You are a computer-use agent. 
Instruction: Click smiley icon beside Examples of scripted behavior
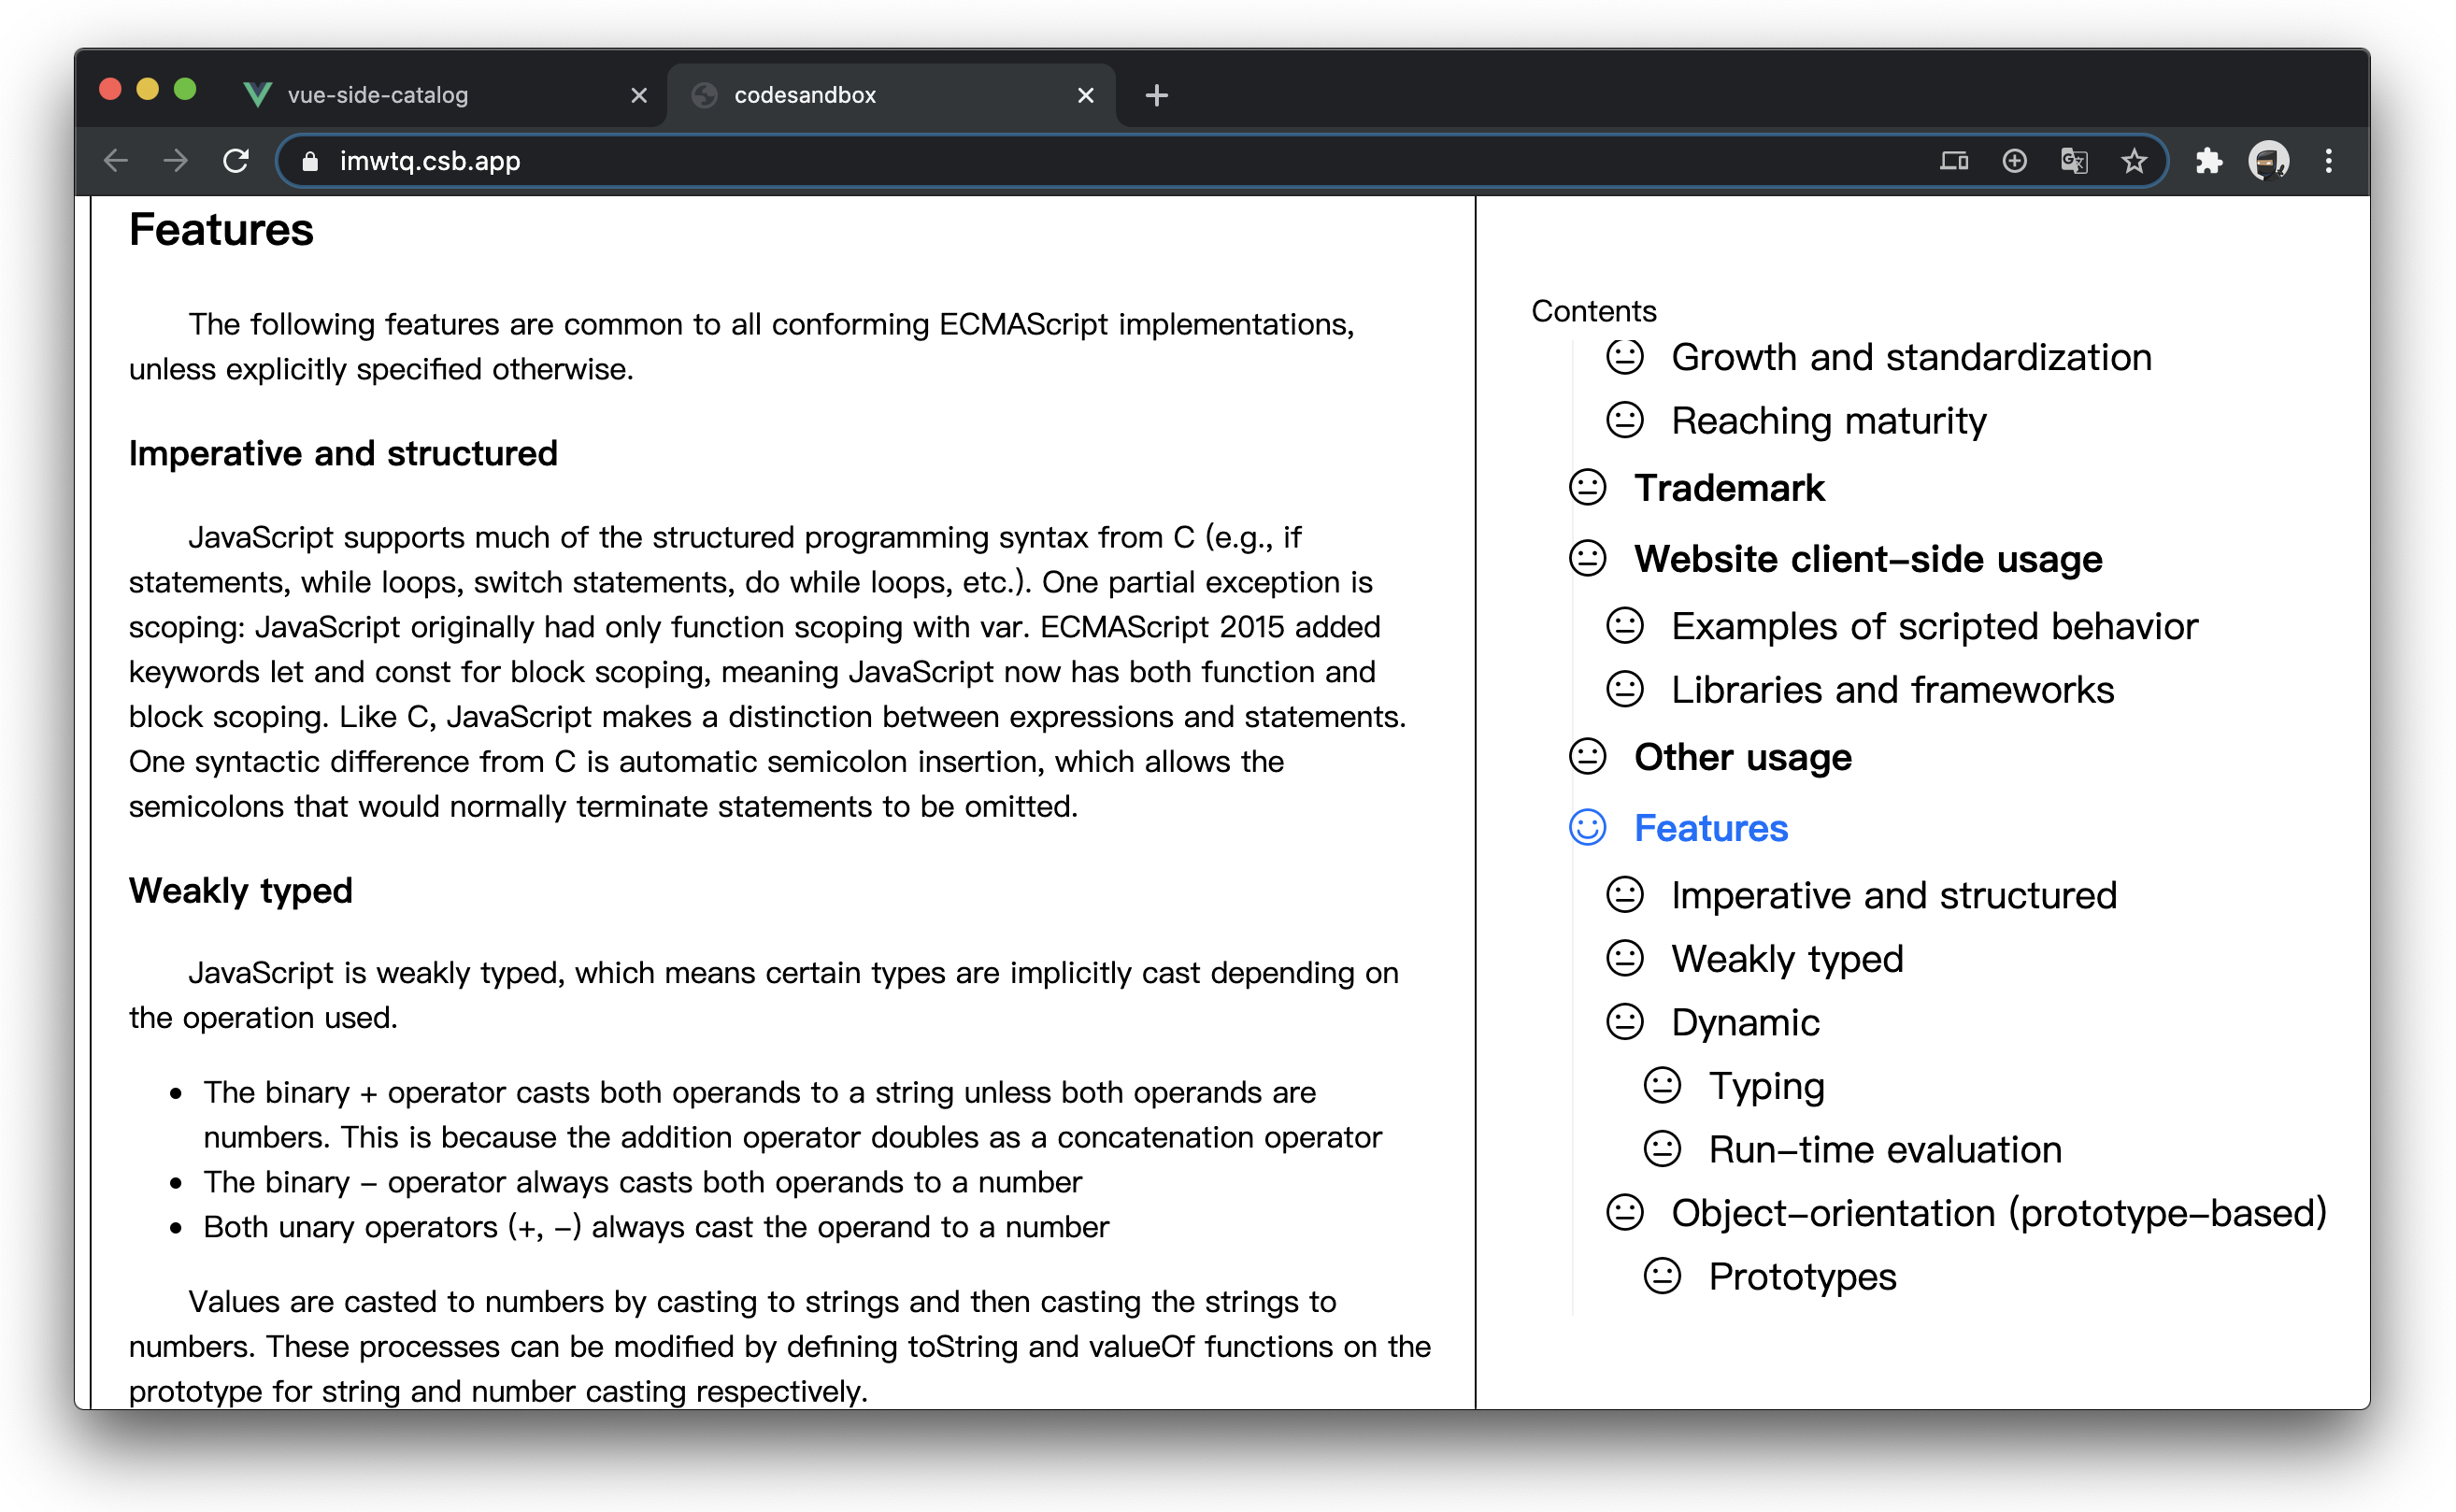pos(1625,626)
